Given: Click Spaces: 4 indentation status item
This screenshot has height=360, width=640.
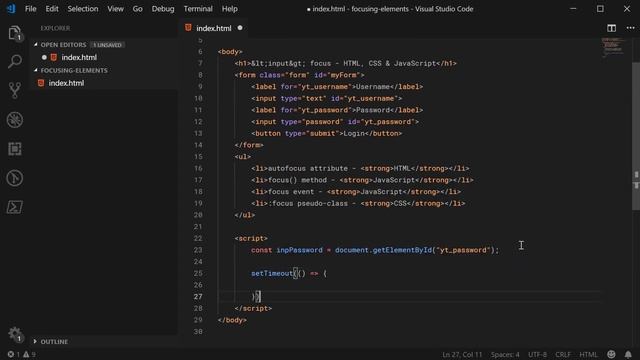Looking at the screenshot, I should [505, 354].
